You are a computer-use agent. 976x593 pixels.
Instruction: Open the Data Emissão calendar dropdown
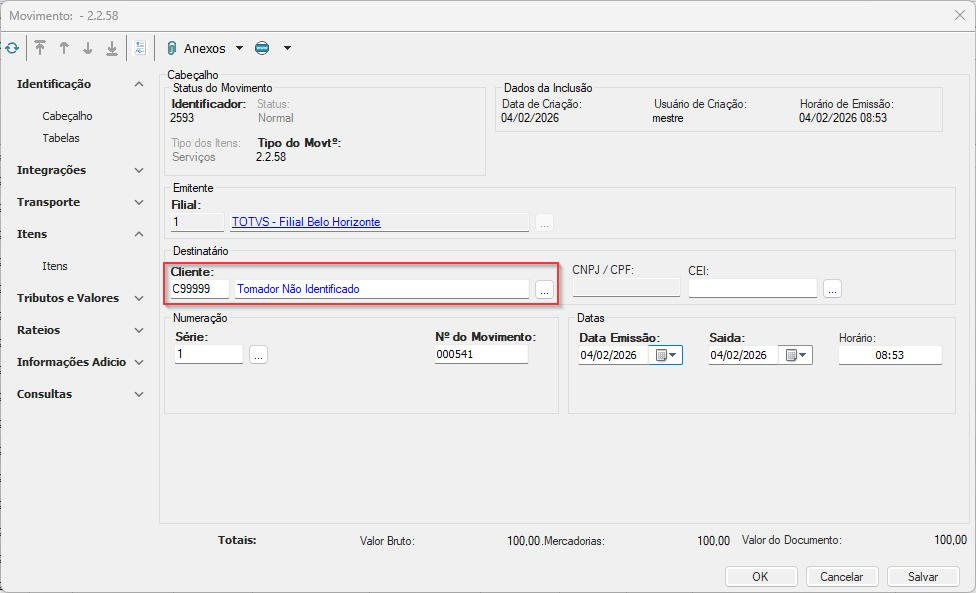(665, 355)
